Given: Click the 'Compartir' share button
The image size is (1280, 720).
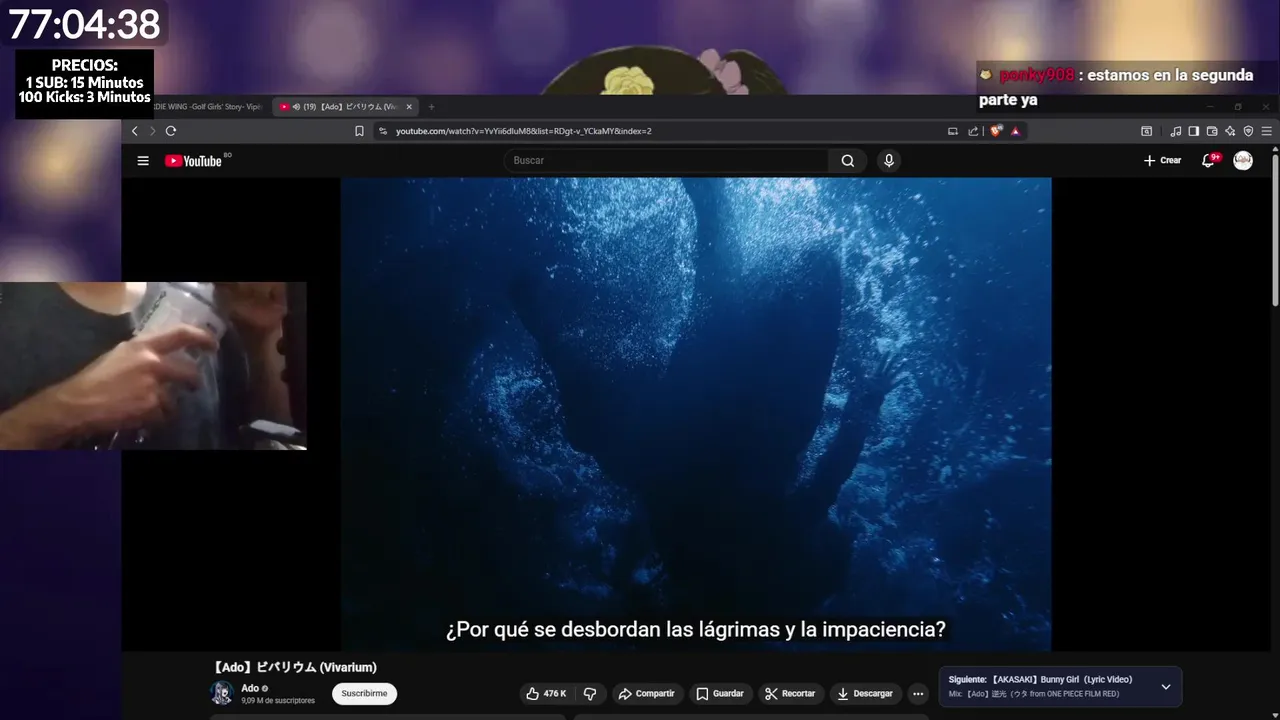Looking at the screenshot, I should point(646,694).
